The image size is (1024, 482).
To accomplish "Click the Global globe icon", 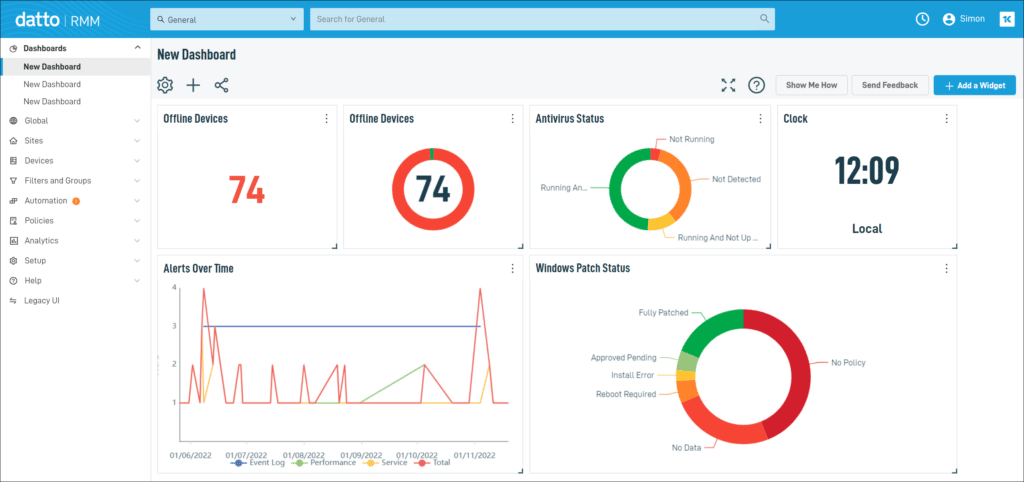I will coord(13,121).
